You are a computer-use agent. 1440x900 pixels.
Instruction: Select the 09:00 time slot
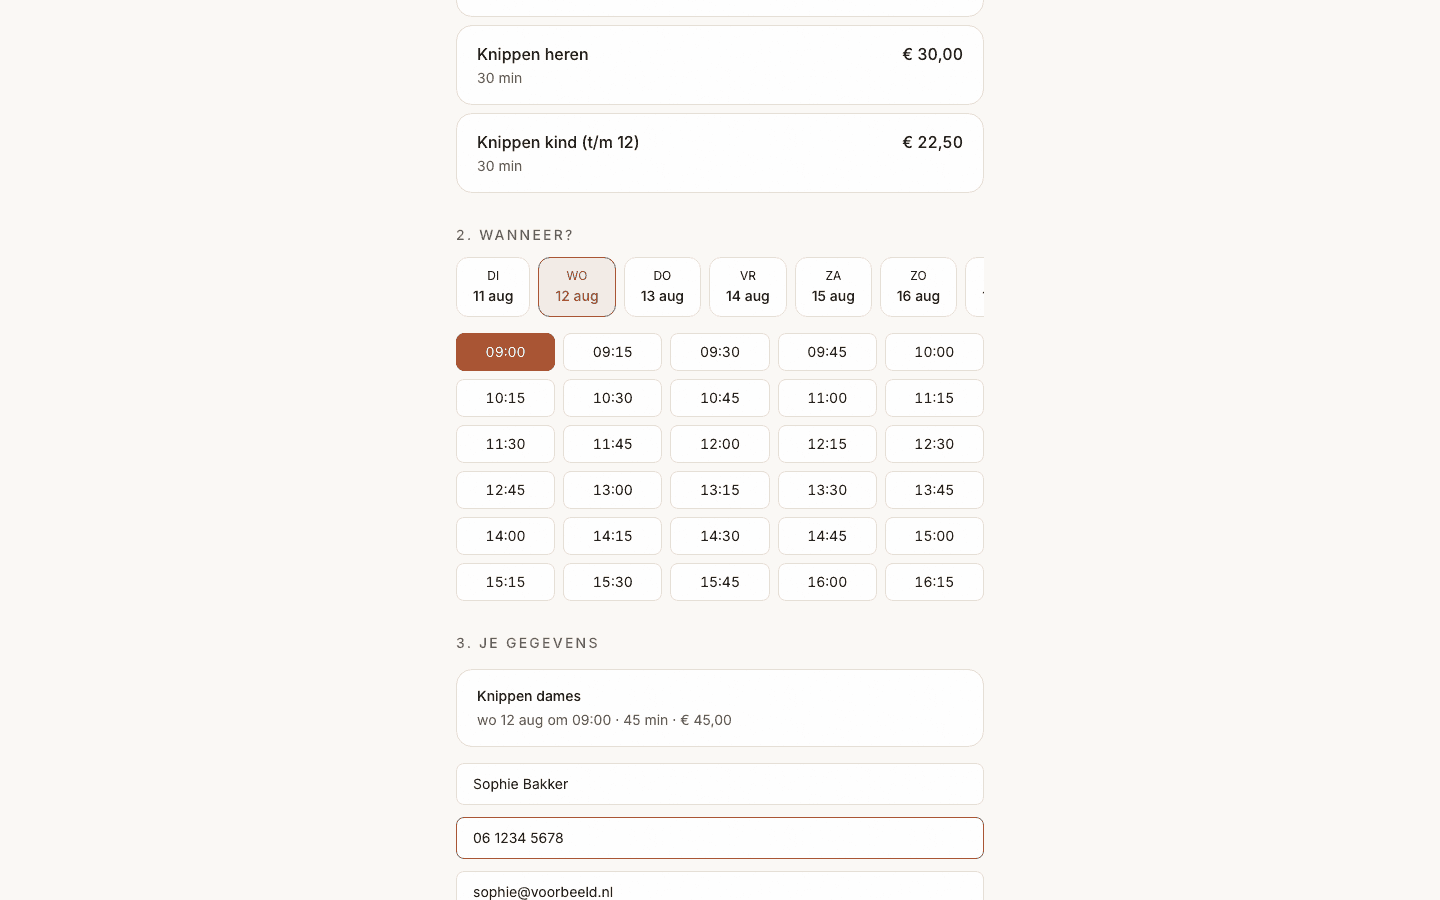coord(505,352)
